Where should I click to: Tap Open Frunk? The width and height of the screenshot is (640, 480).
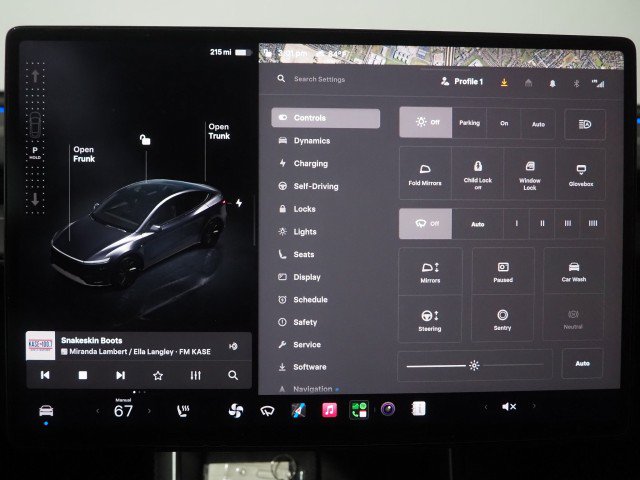(84, 154)
